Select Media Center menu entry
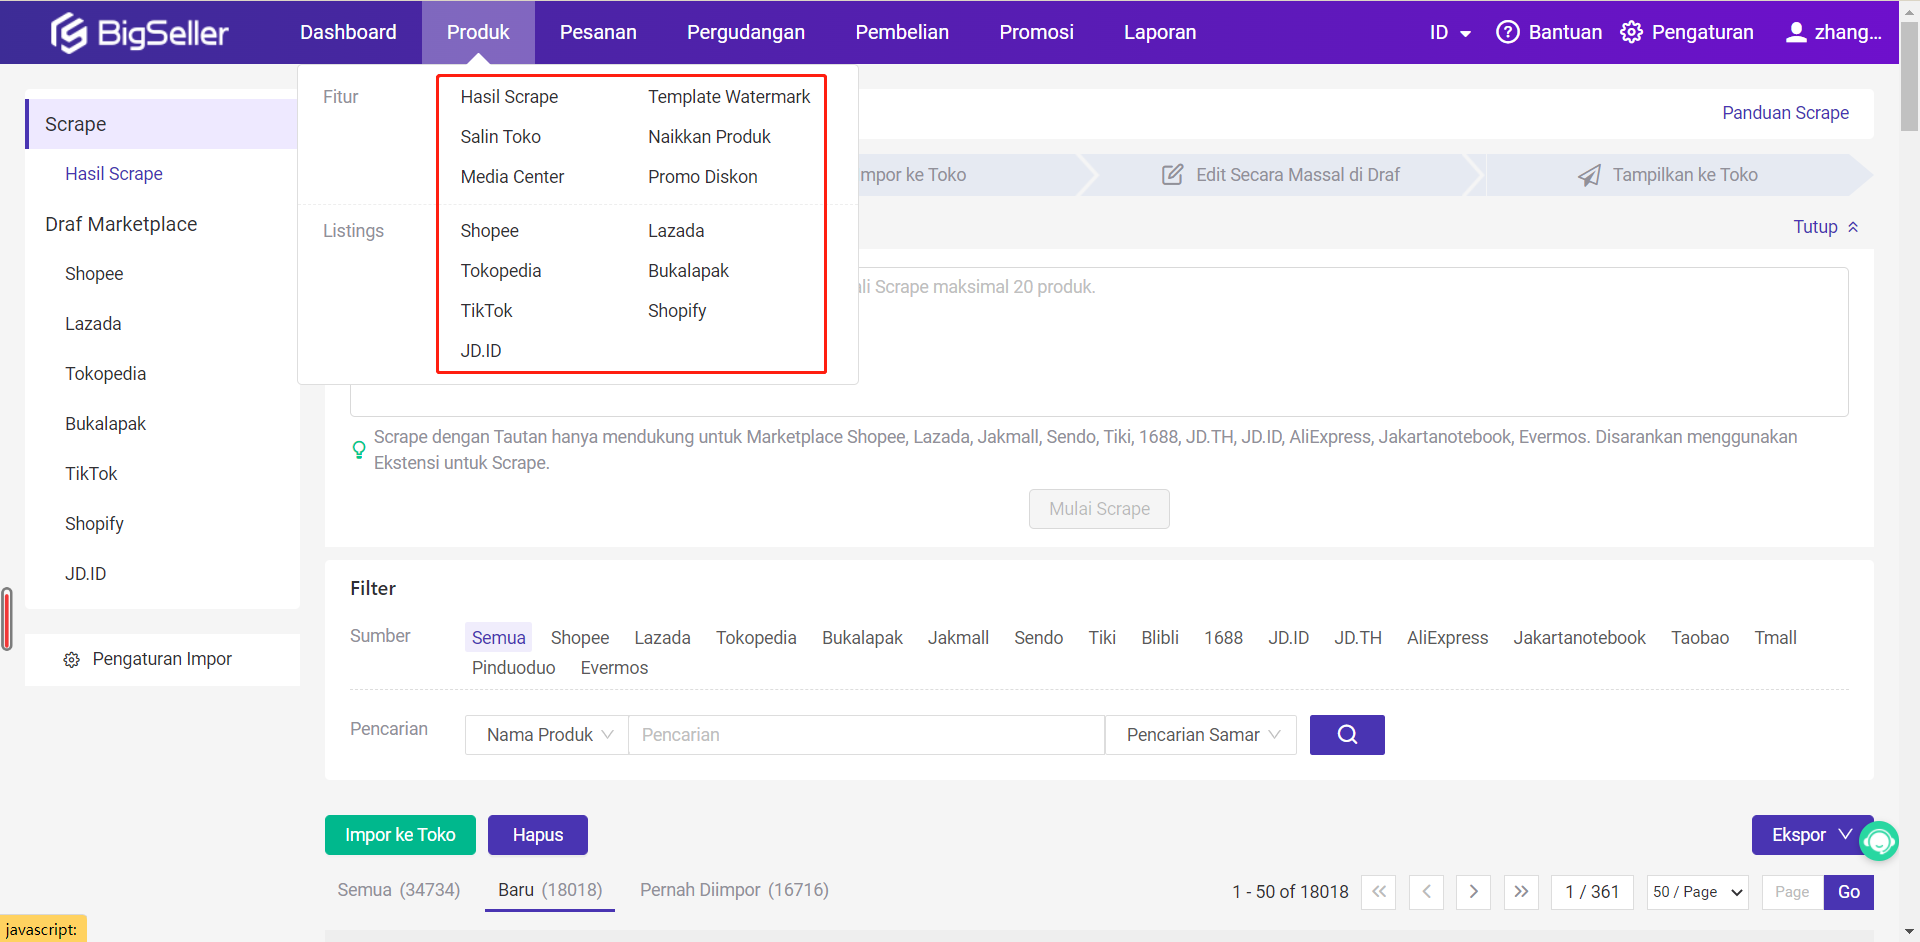The width and height of the screenshot is (1920, 942). tap(512, 177)
